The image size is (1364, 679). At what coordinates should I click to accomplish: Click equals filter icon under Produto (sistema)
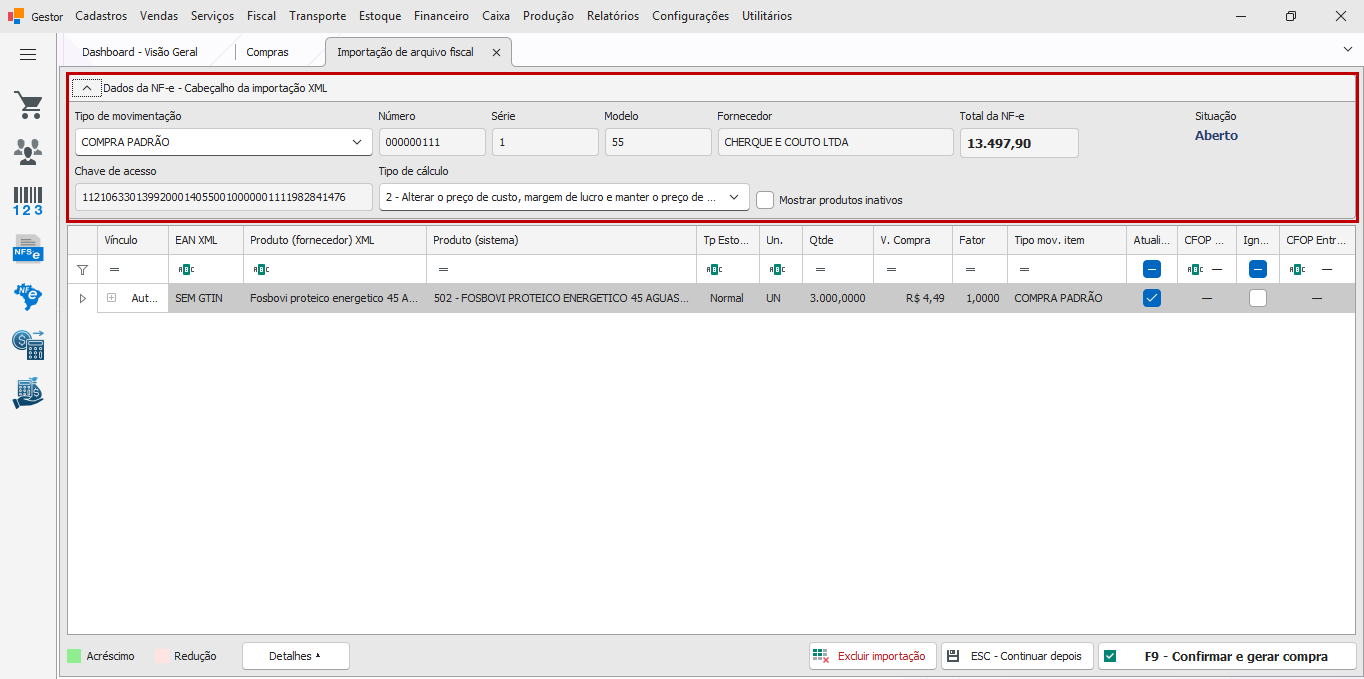click(442, 269)
